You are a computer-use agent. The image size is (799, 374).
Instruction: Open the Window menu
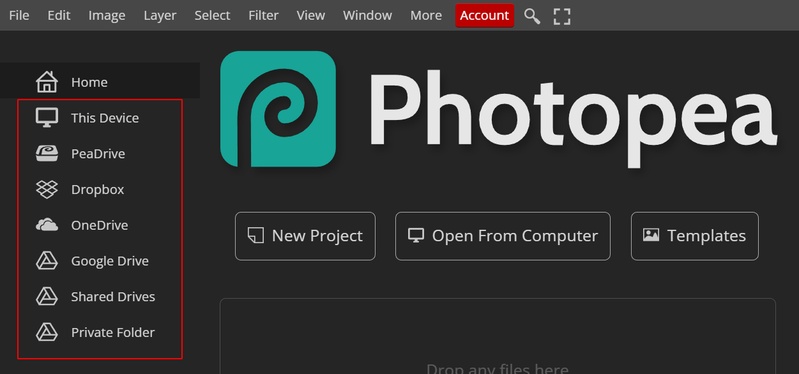click(367, 15)
